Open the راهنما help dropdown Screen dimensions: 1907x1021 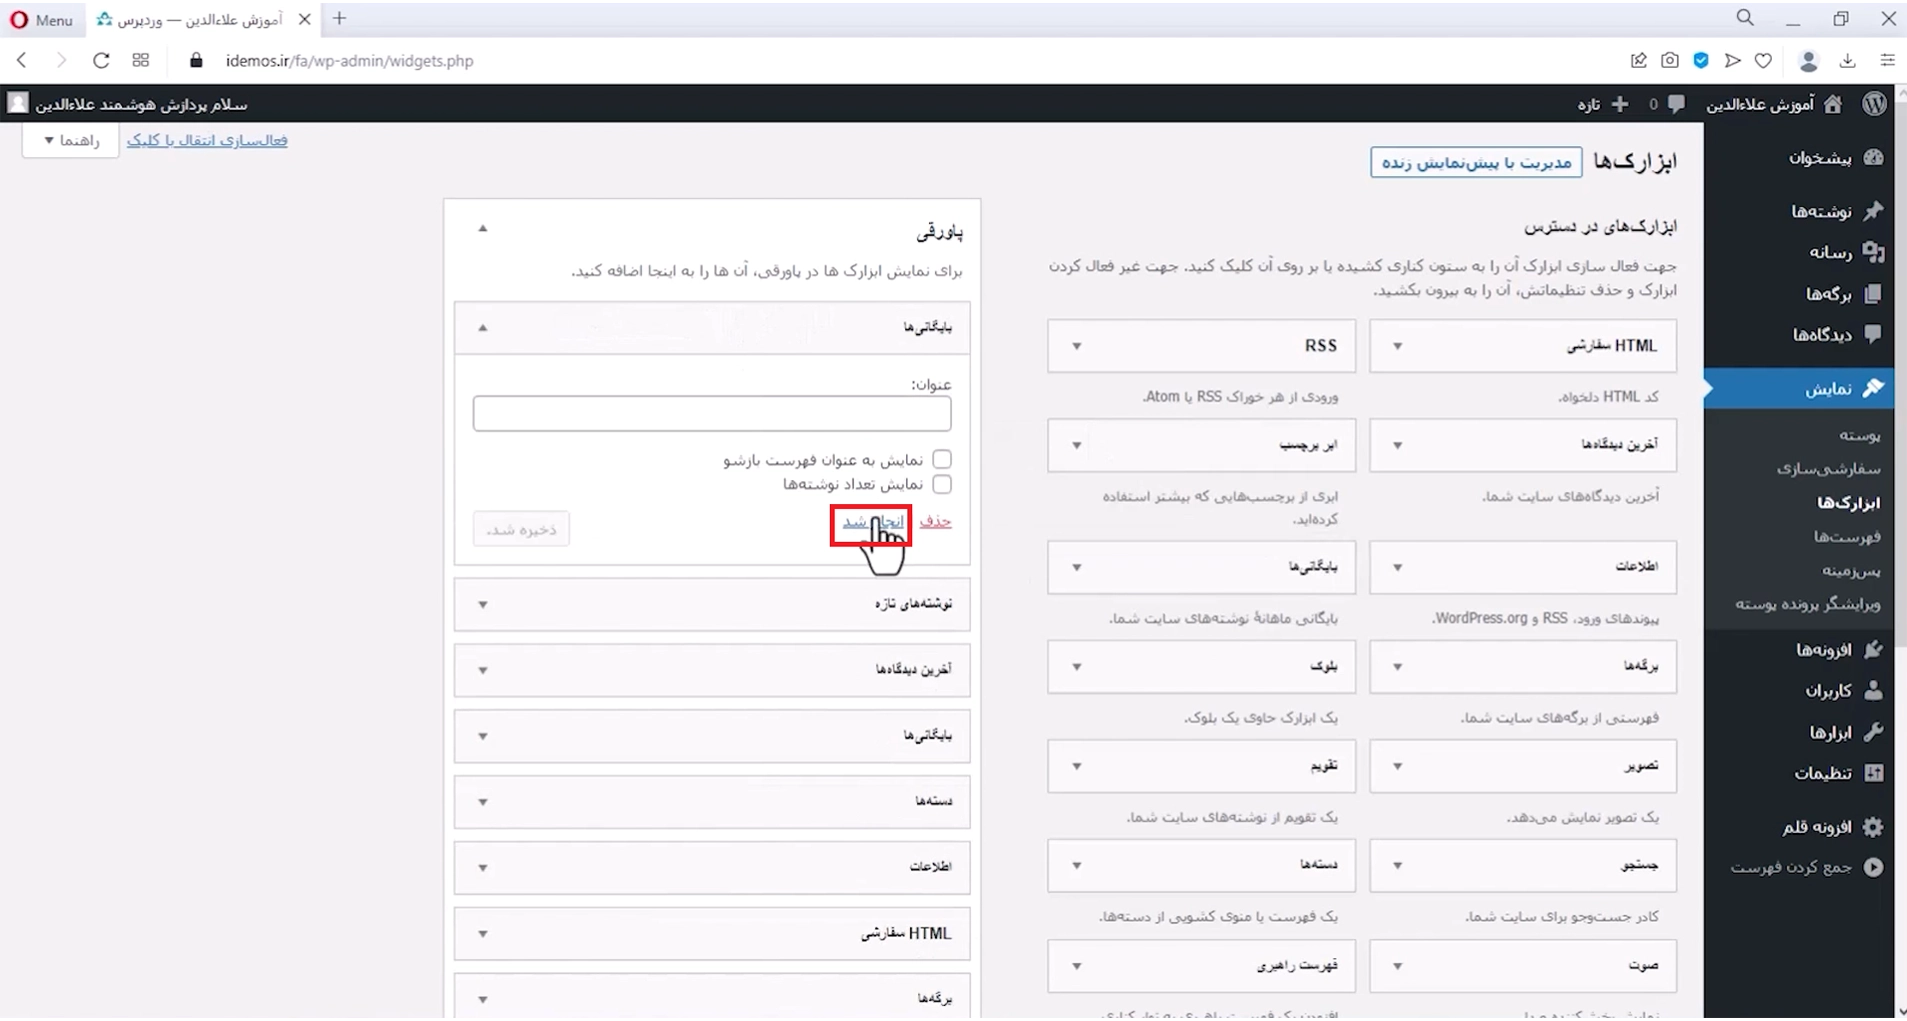pyautogui.click(x=71, y=140)
